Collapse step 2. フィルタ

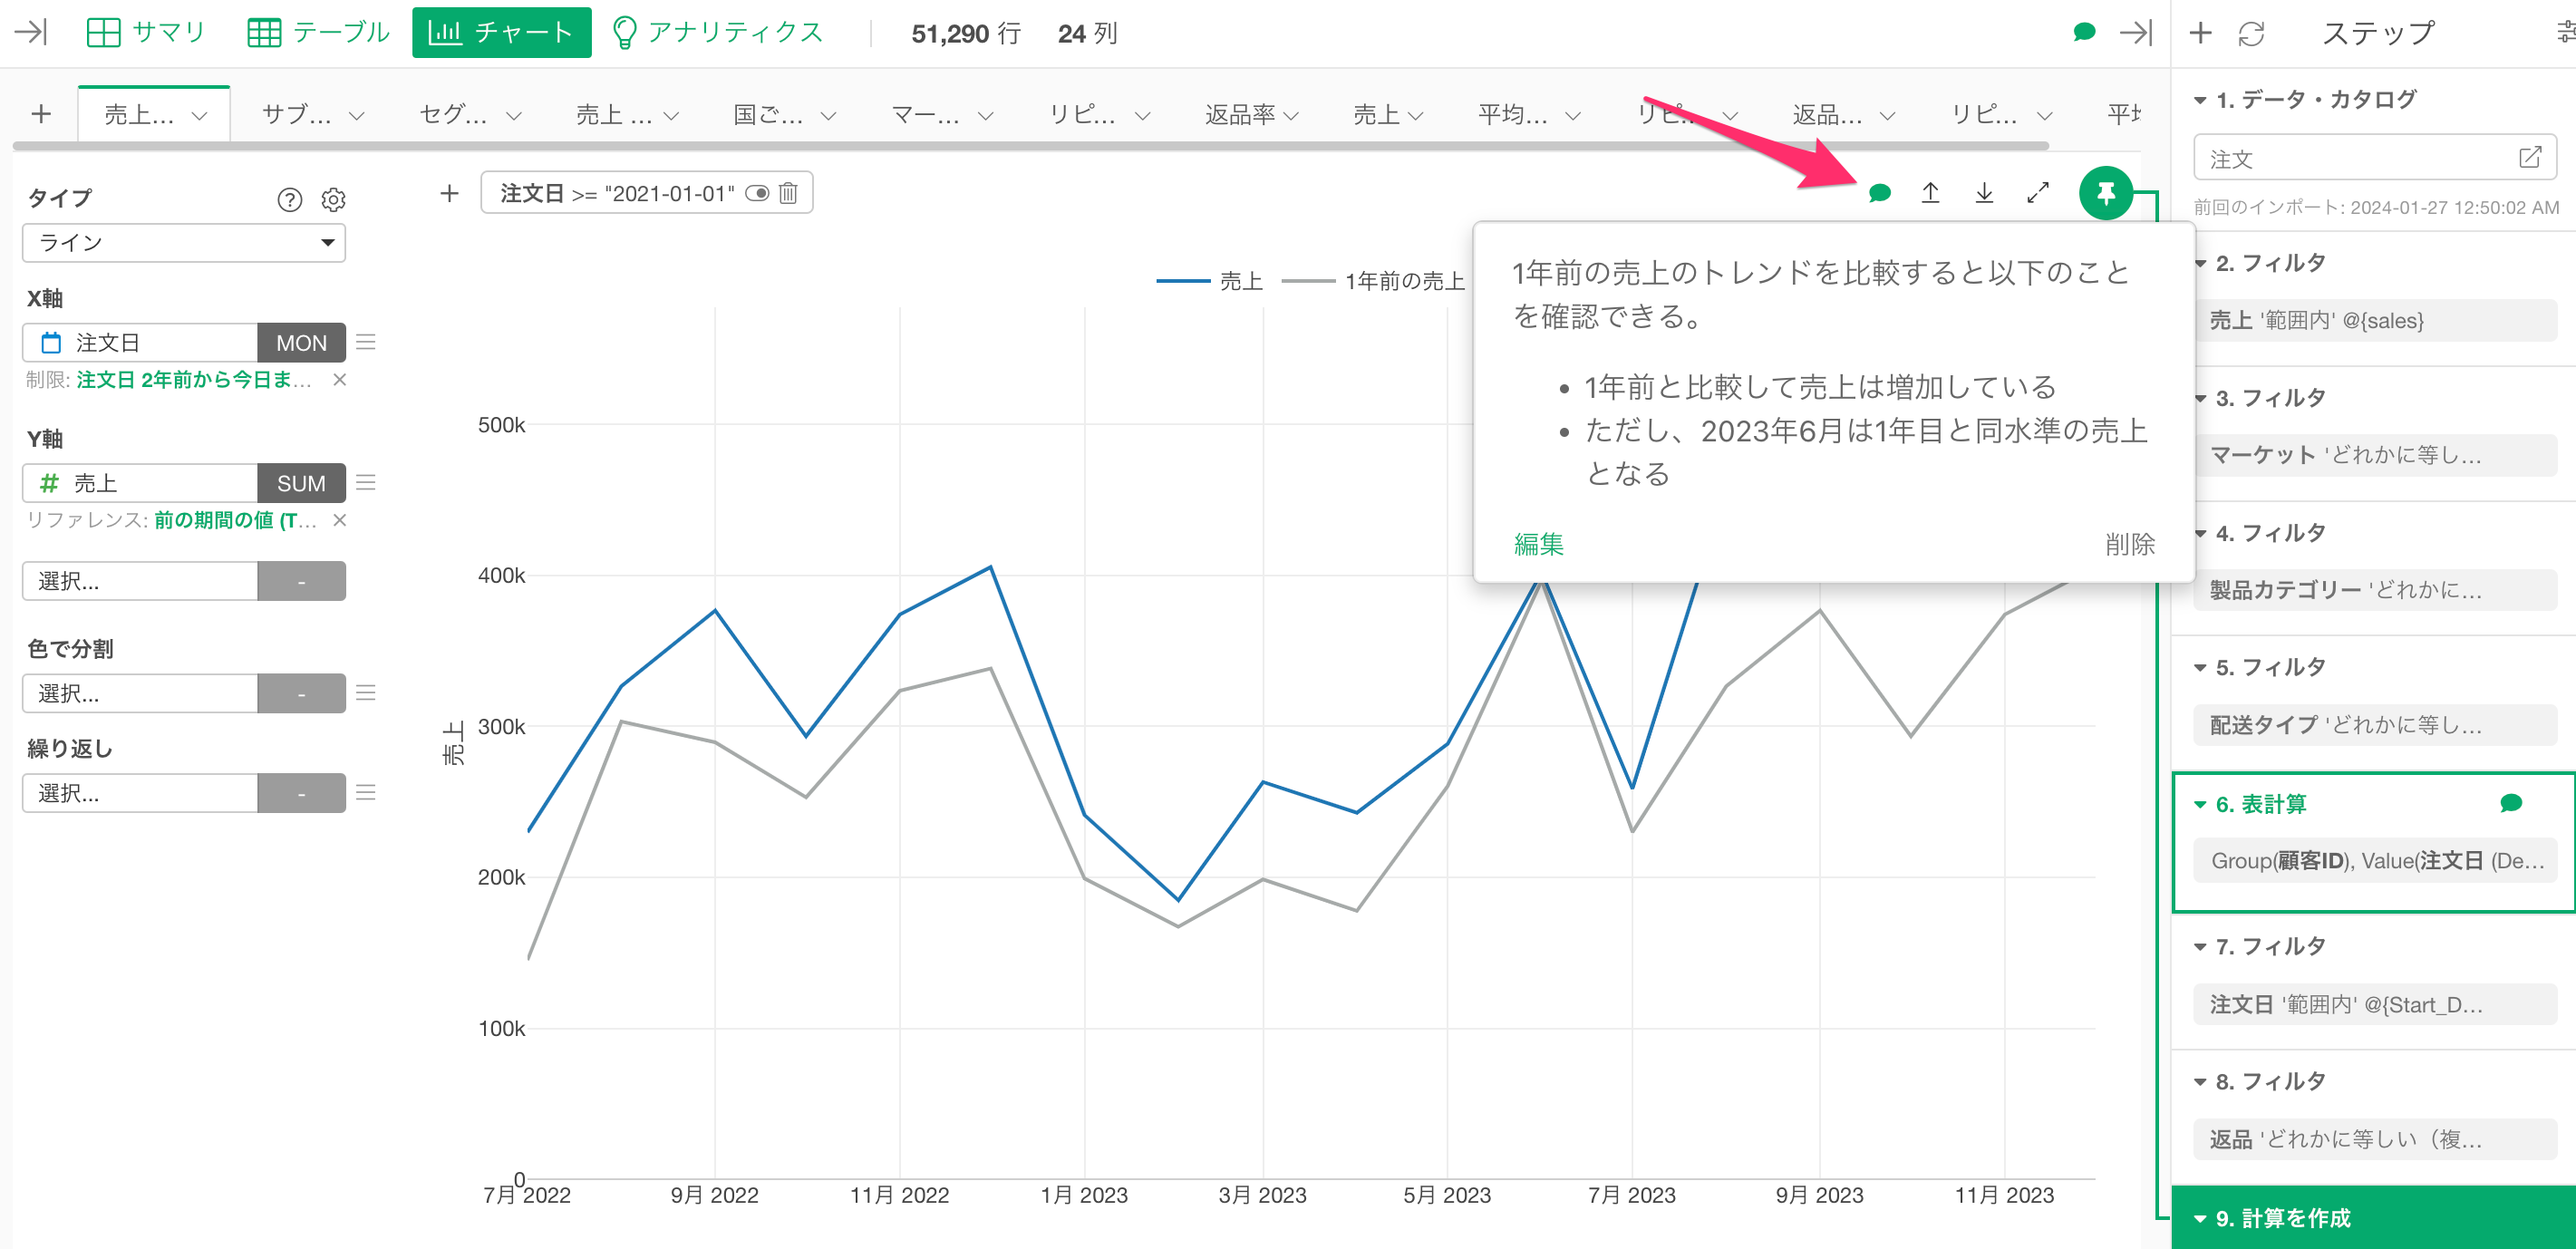tap(2200, 264)
